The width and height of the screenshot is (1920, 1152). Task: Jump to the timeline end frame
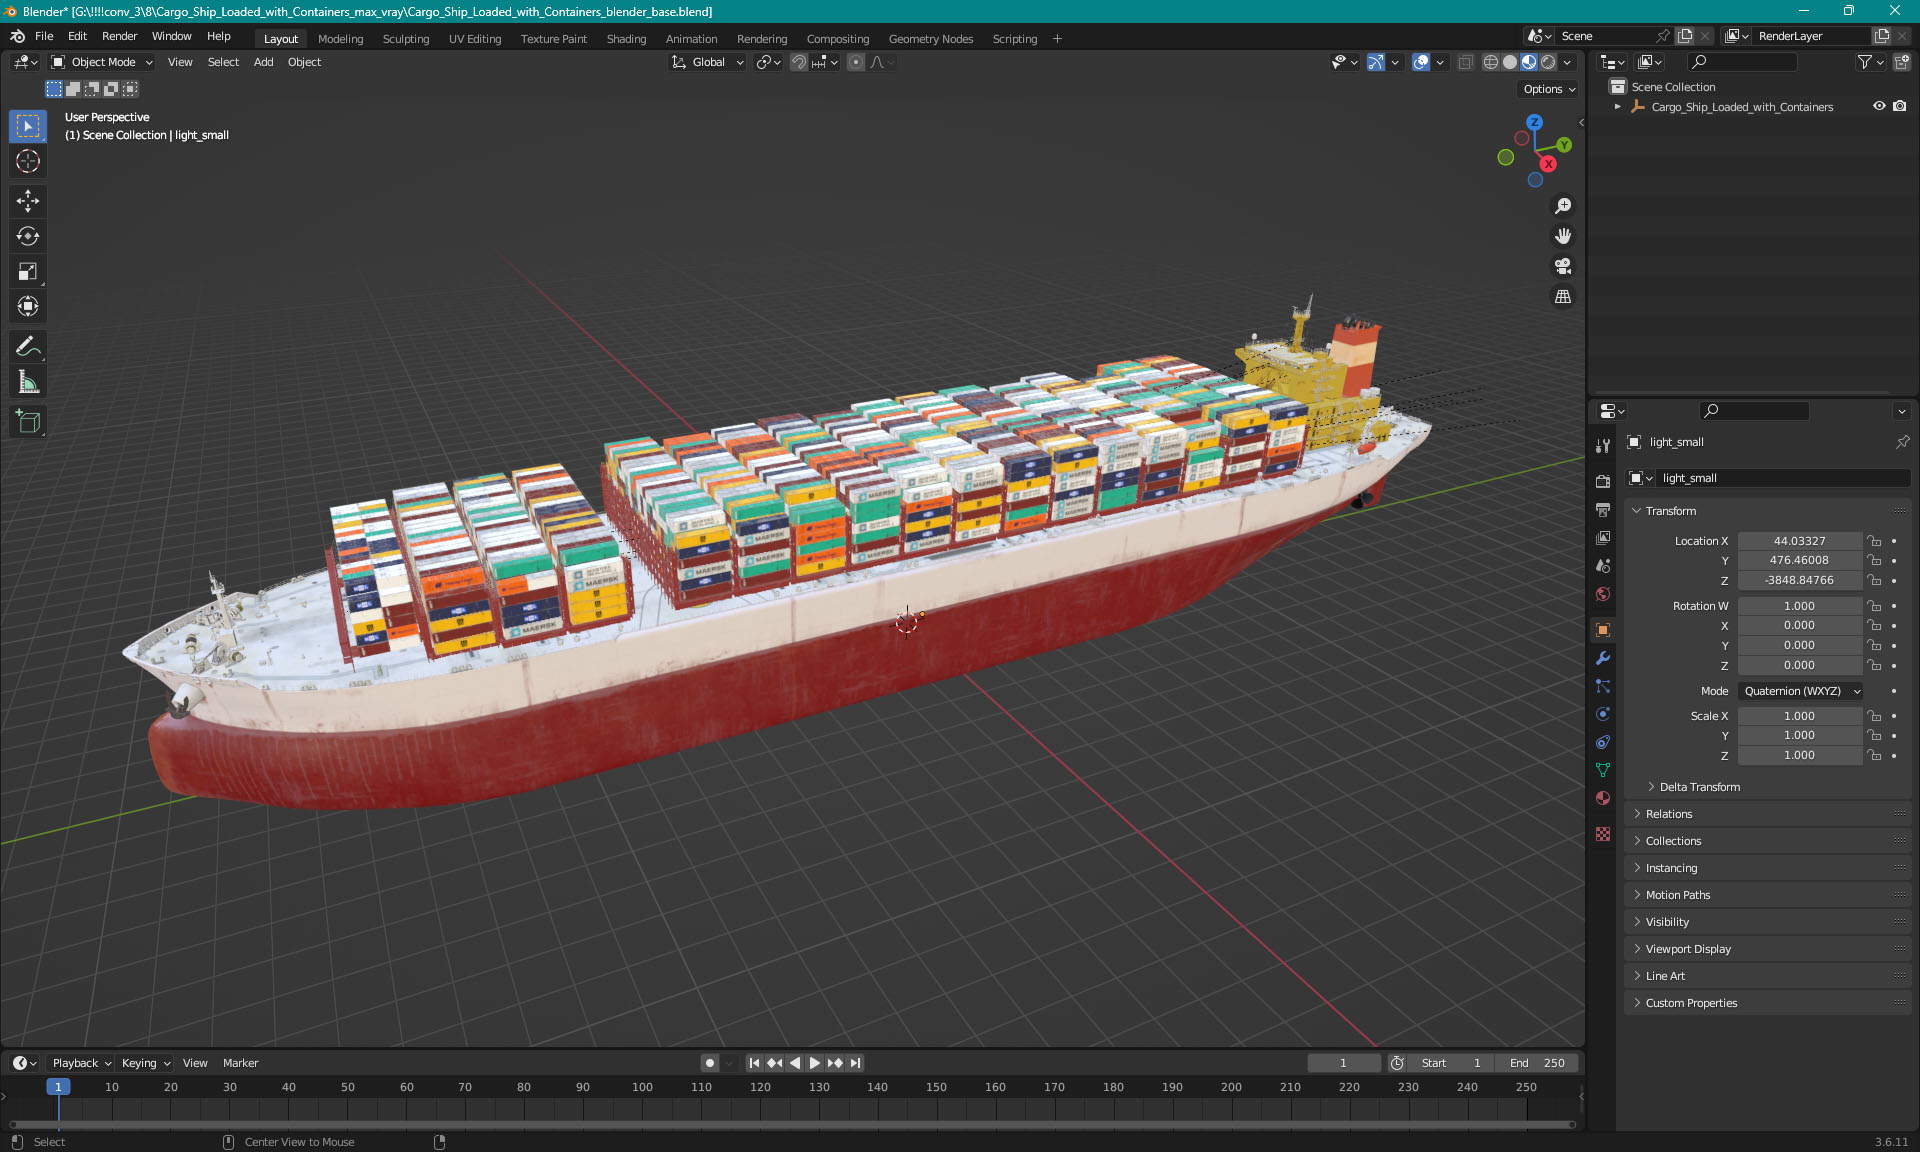click(856, 1063)
